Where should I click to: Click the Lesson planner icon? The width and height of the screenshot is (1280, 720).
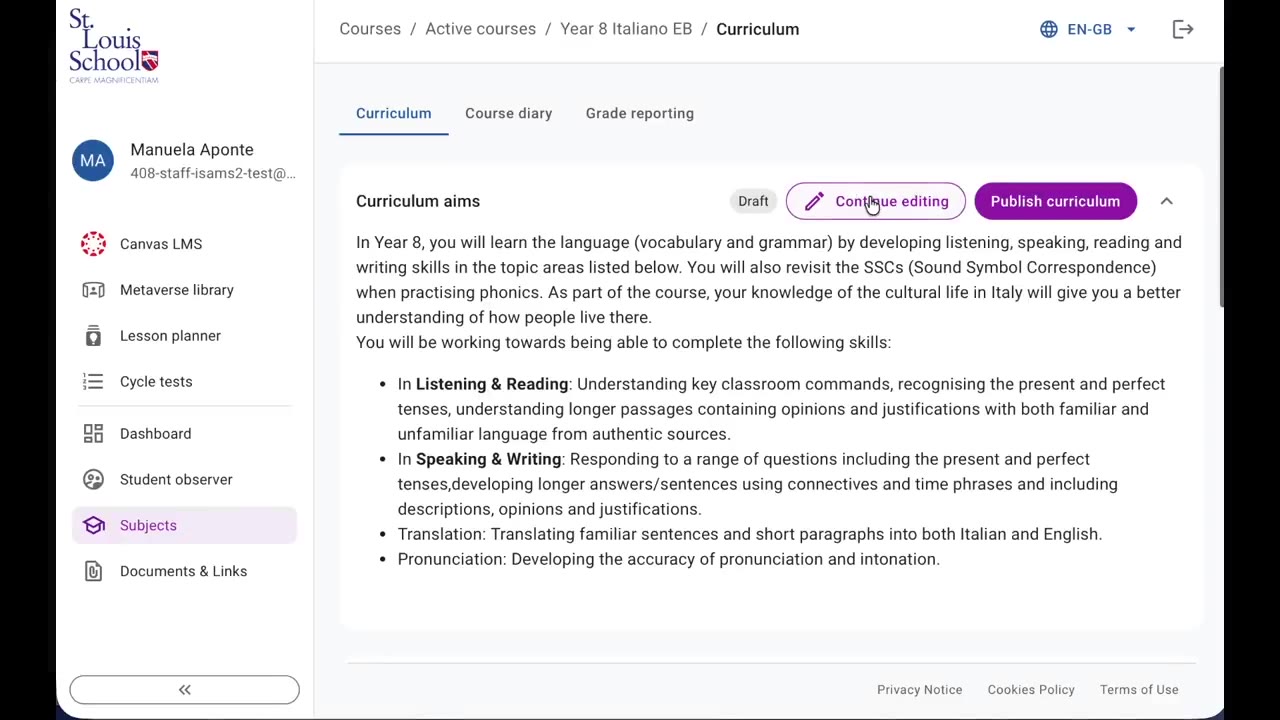pyautogui.click(x=93, y=336)
